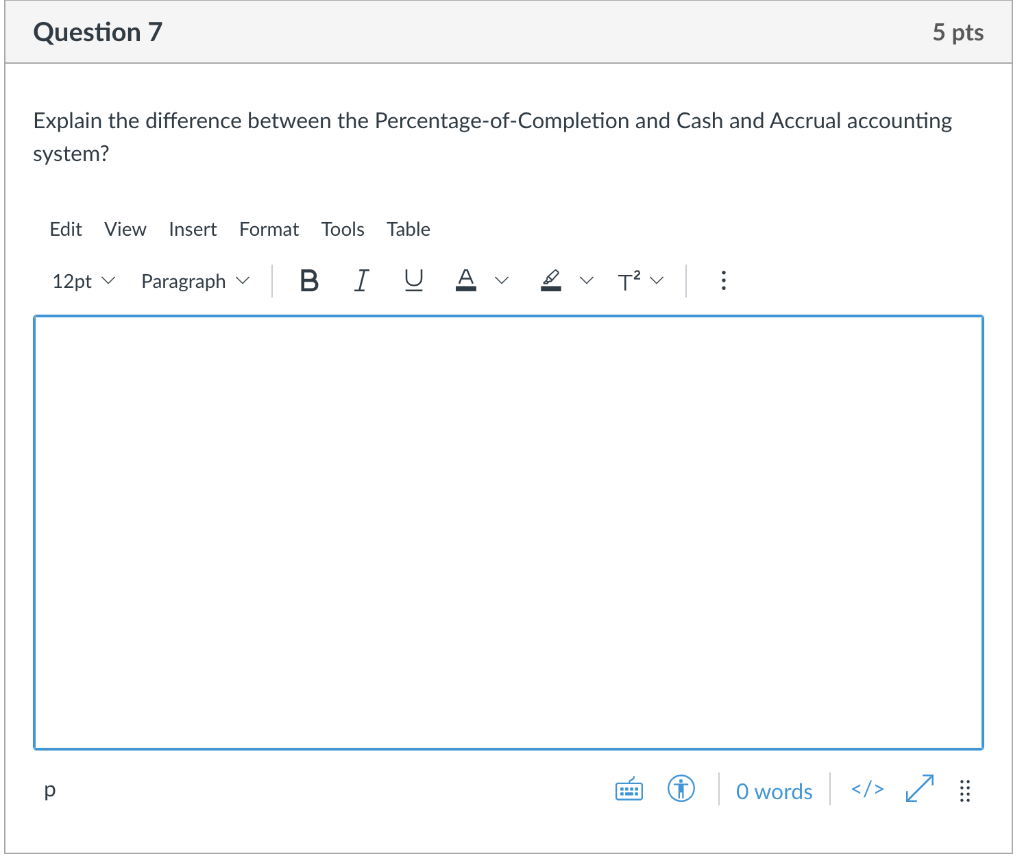Screen dimensions: 1024x865
Task: Open the View menu
Action: point(125,230)
